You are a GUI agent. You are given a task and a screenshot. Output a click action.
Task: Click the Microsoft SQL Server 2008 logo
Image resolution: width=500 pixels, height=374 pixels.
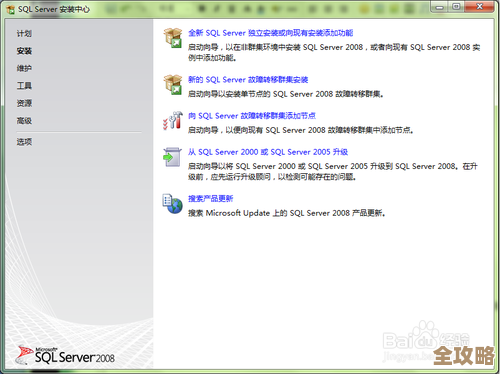click(65, 355)
